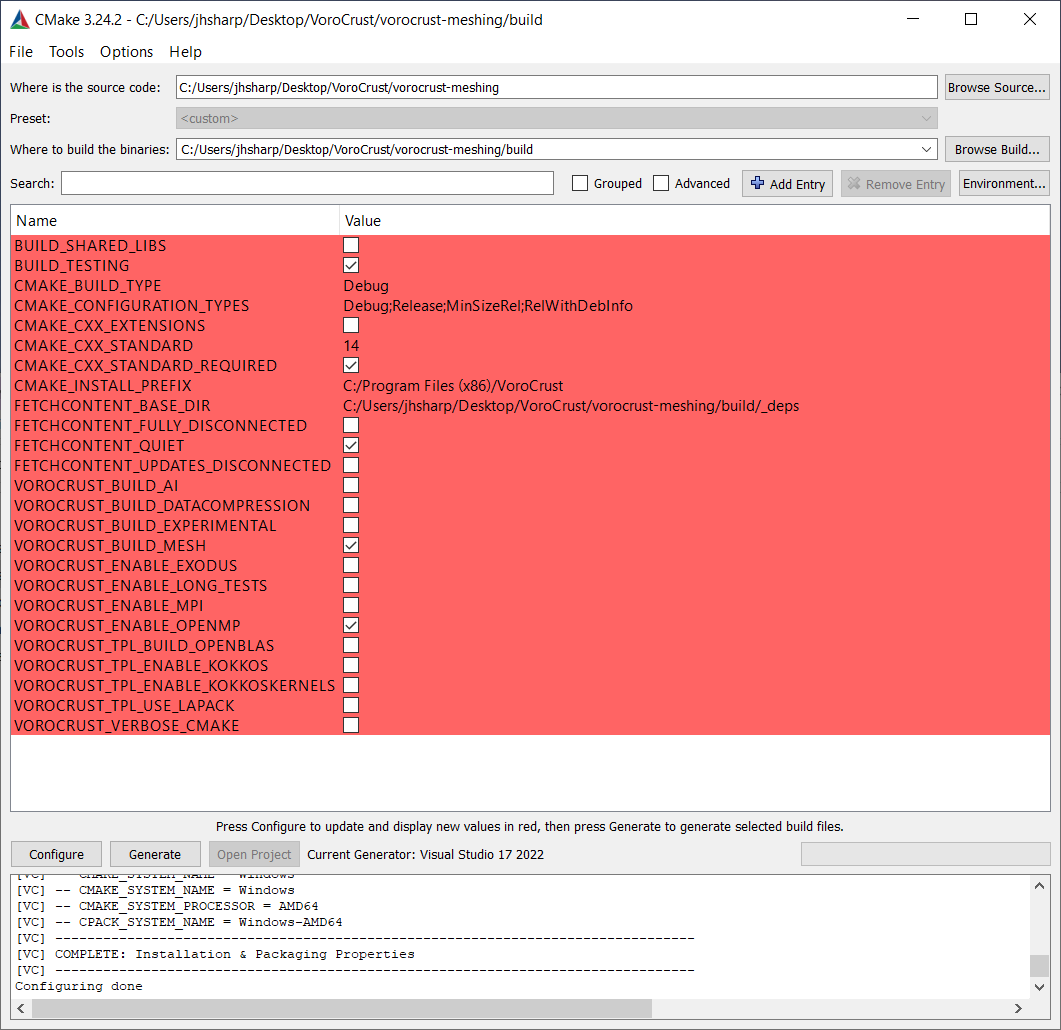Click inside the Search field
This screenshot has height=1030, width=1061.
point(307,183)
